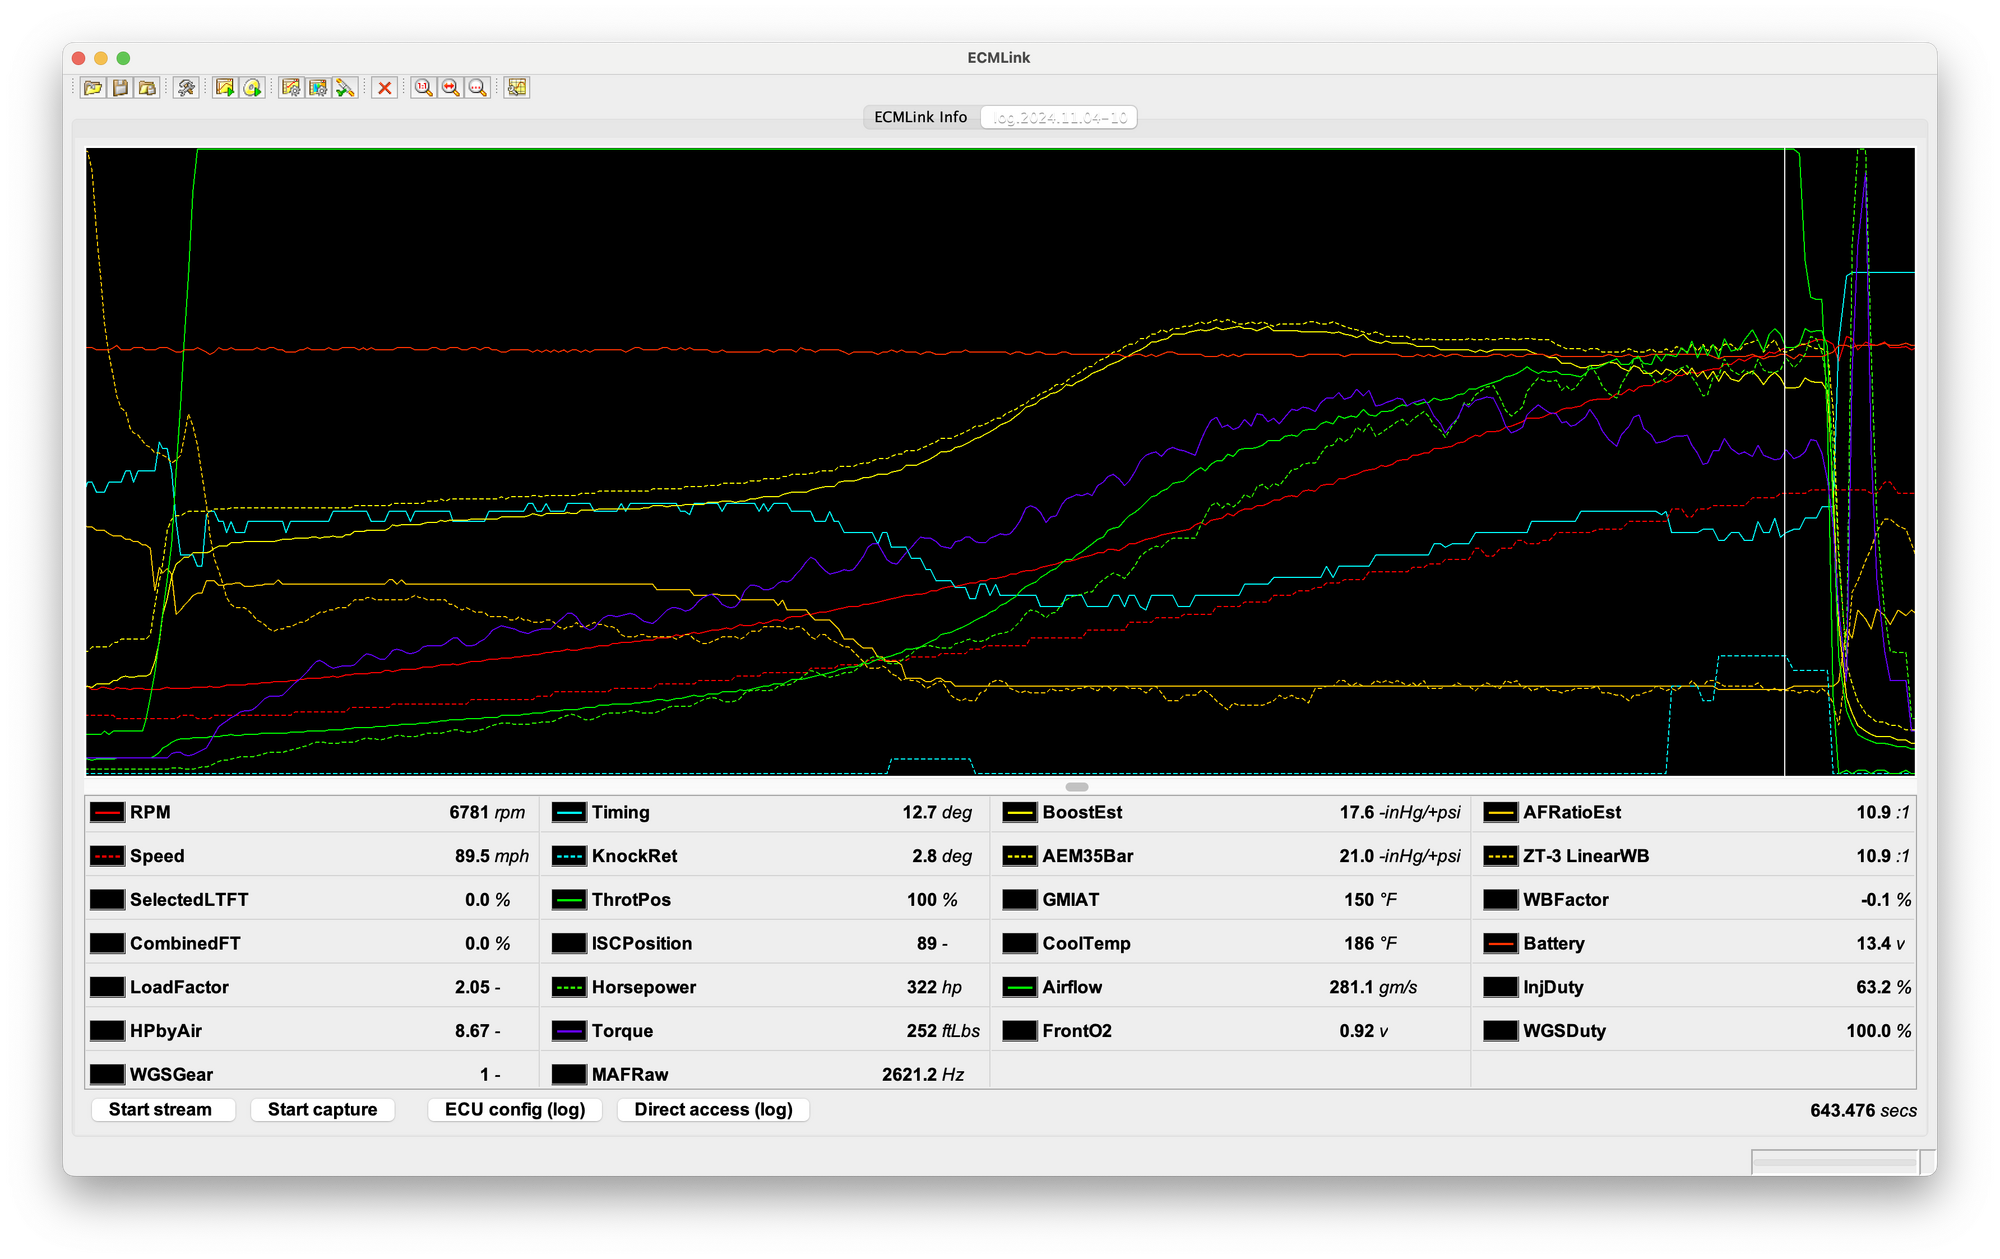The width and height of the screenshot is (2000, 1259).
Task: Select the WGSDuty legend label
Action: tap(1564, 1030)
